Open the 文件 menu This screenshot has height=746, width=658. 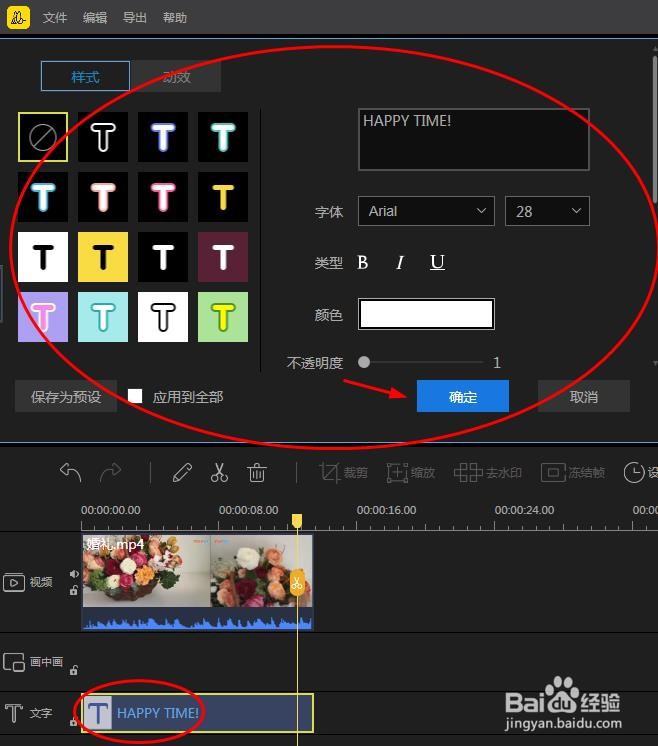(x=55, y=18)
